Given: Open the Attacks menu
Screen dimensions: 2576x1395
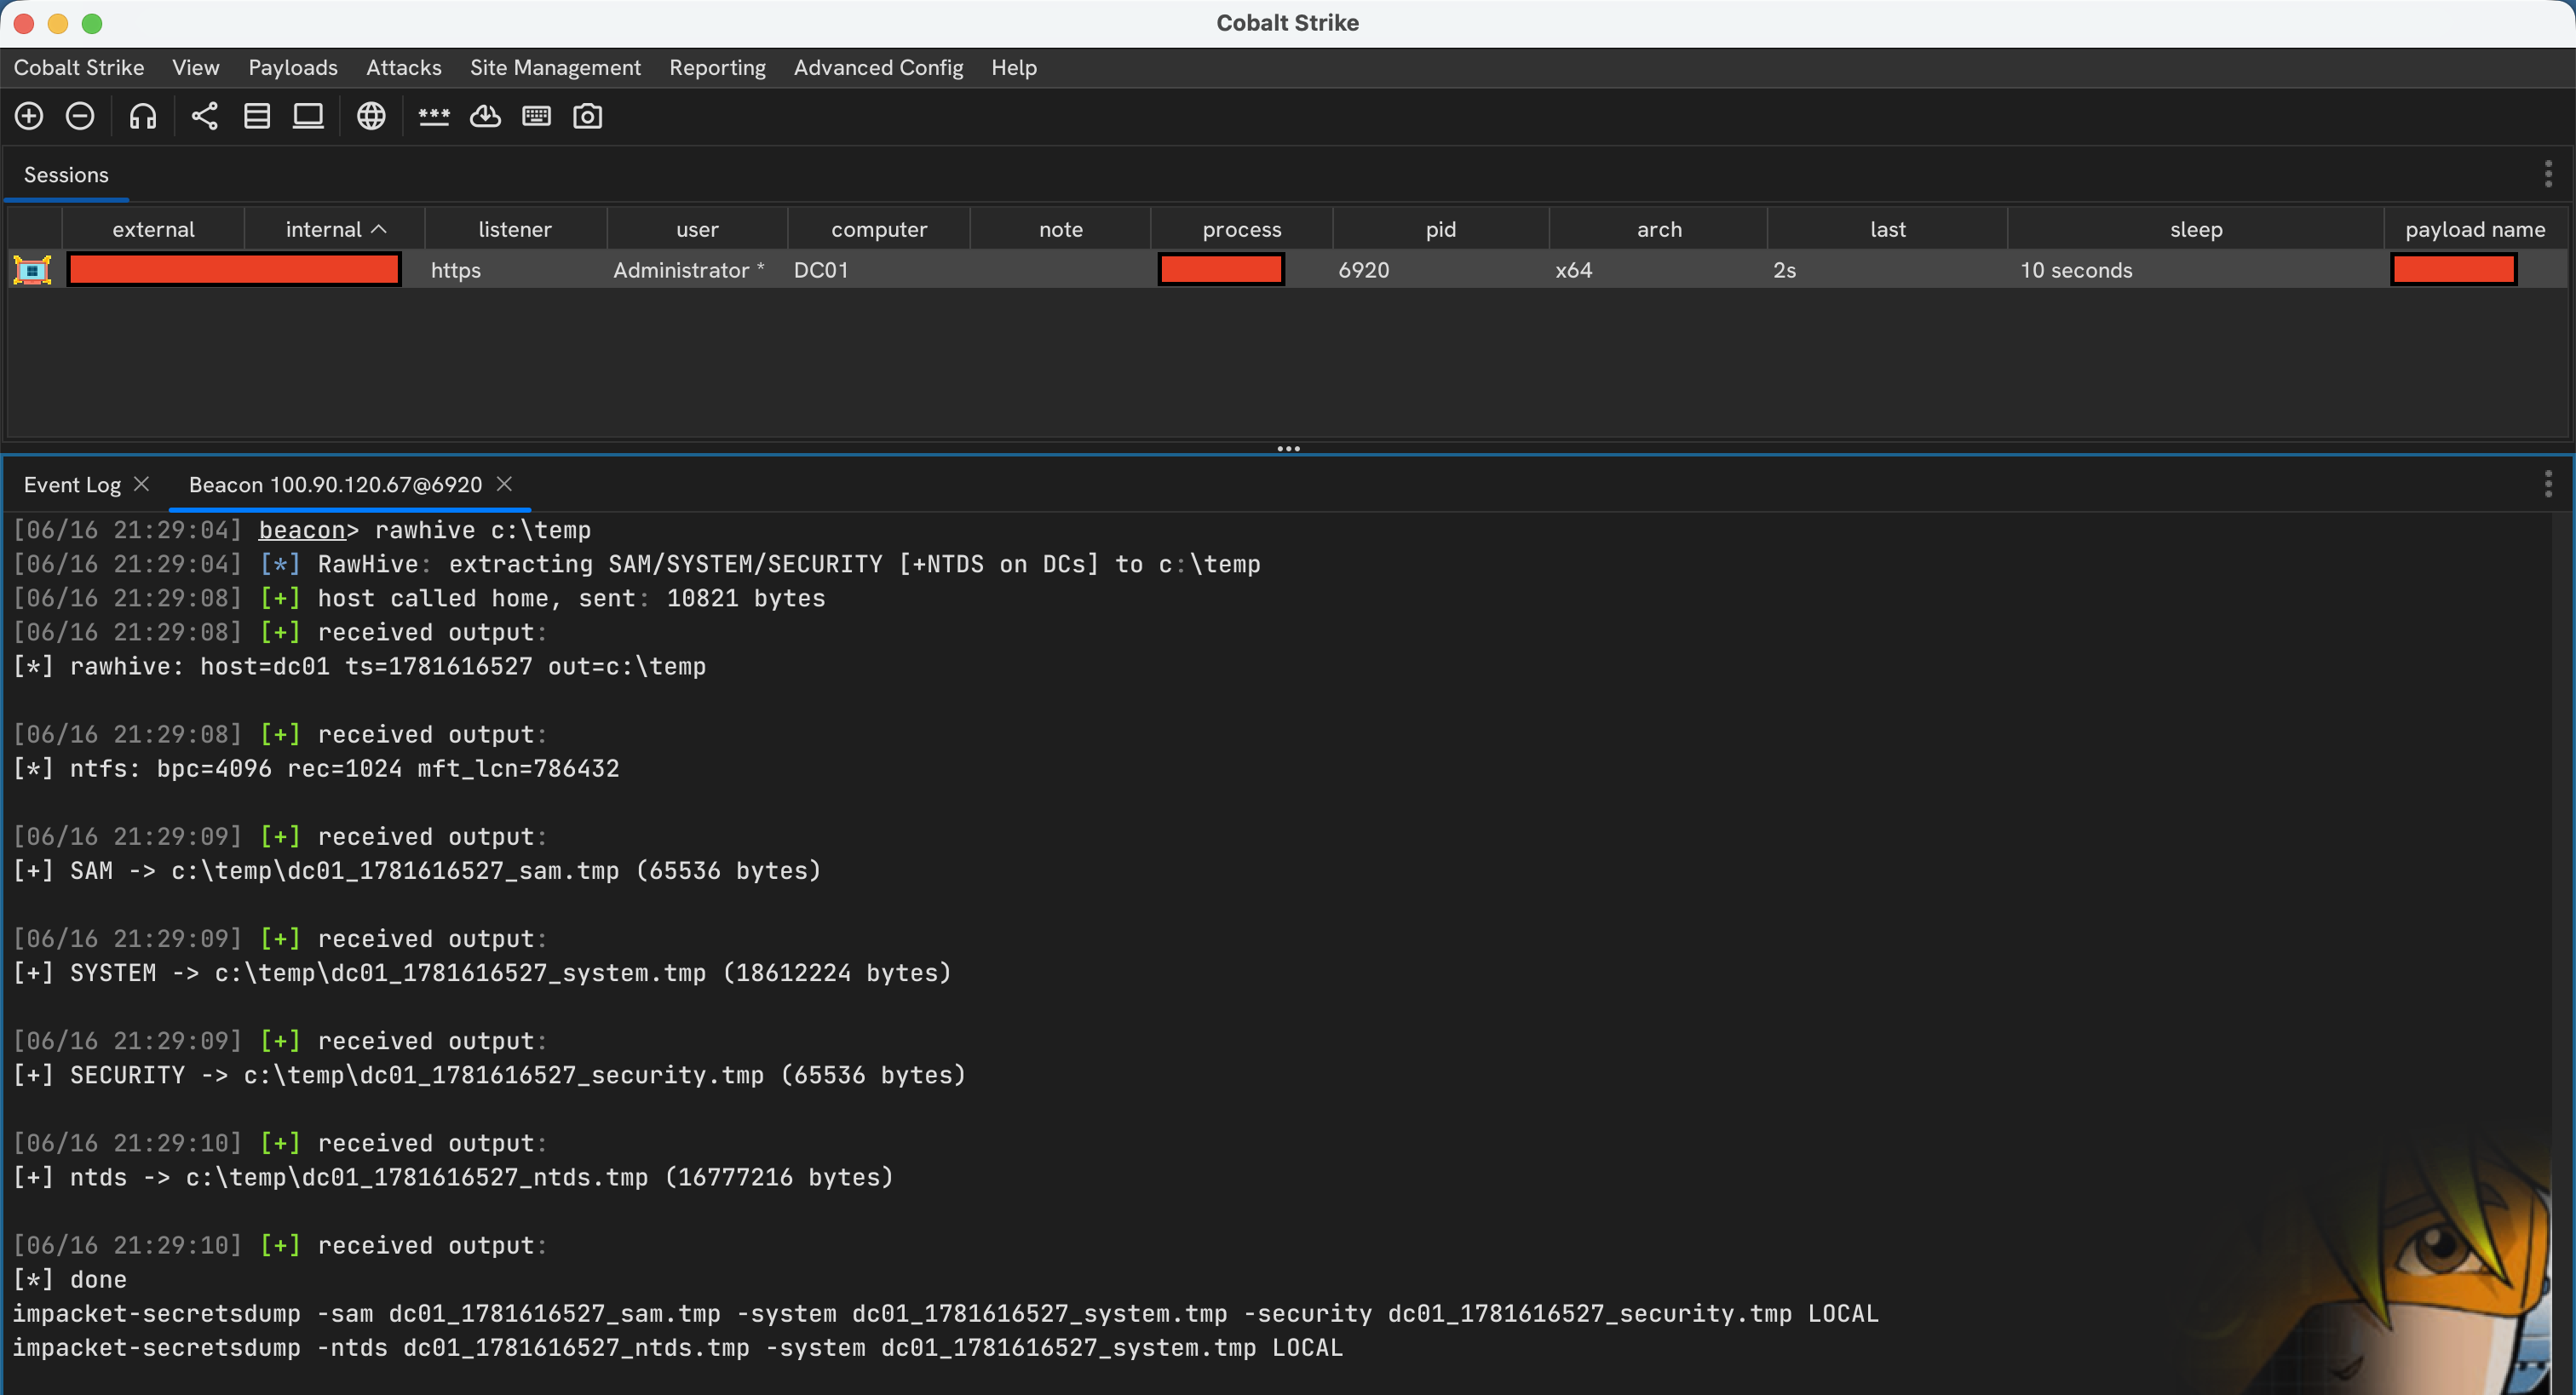Looking at the screenshot, I should pos(404,68).
